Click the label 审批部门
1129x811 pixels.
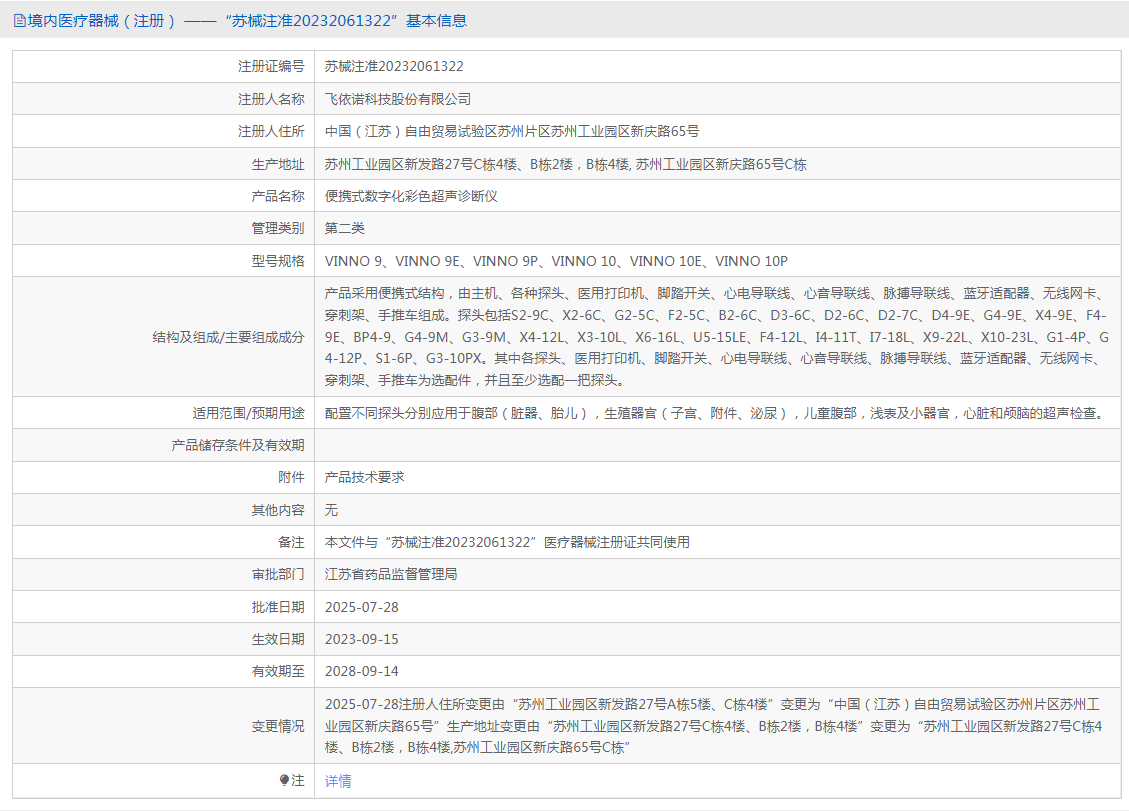tap(278, 574)
